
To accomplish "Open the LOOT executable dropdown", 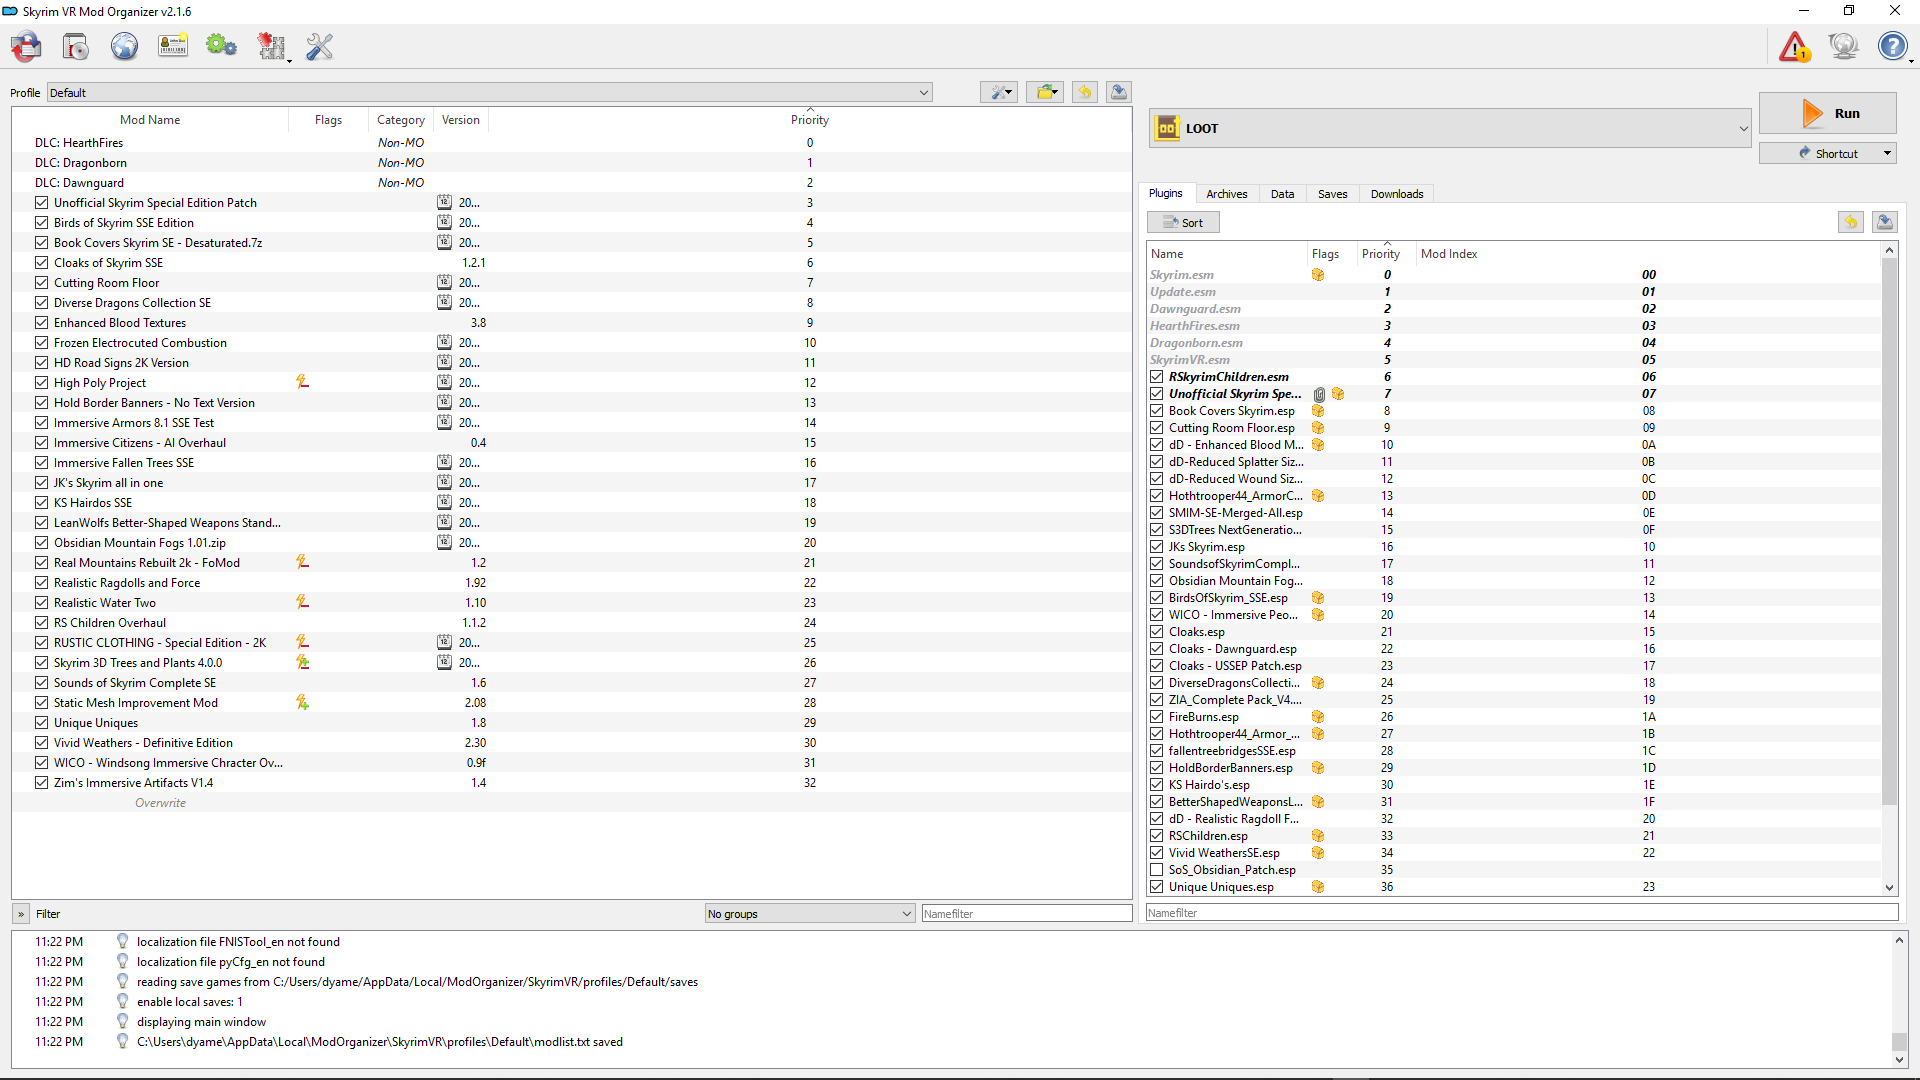I will (x=1450, y=128).
